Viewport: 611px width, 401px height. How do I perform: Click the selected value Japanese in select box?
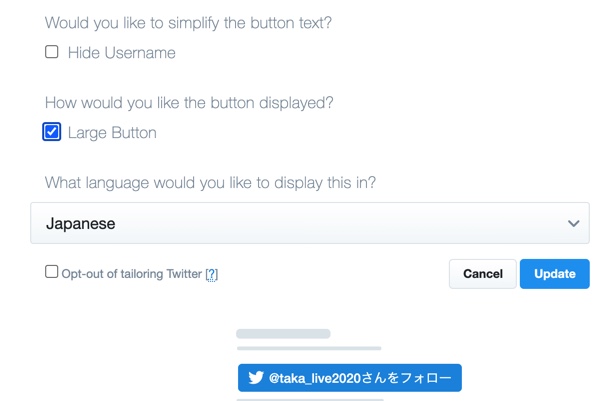(81, 224)
